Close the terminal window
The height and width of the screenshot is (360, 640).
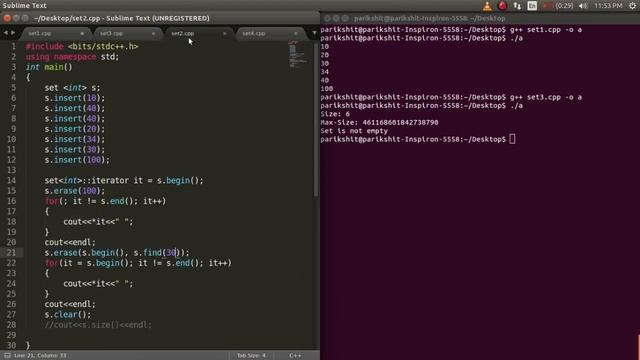(327, 18)
